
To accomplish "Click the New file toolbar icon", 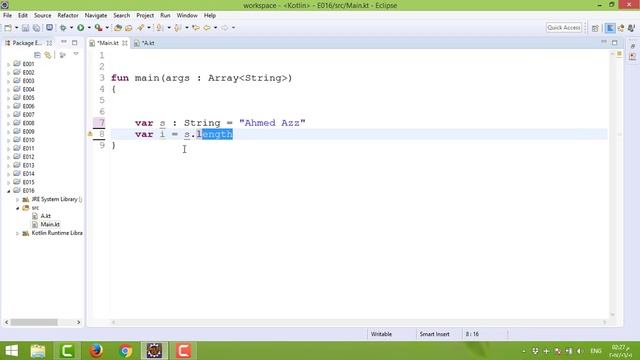I will 8,28.
